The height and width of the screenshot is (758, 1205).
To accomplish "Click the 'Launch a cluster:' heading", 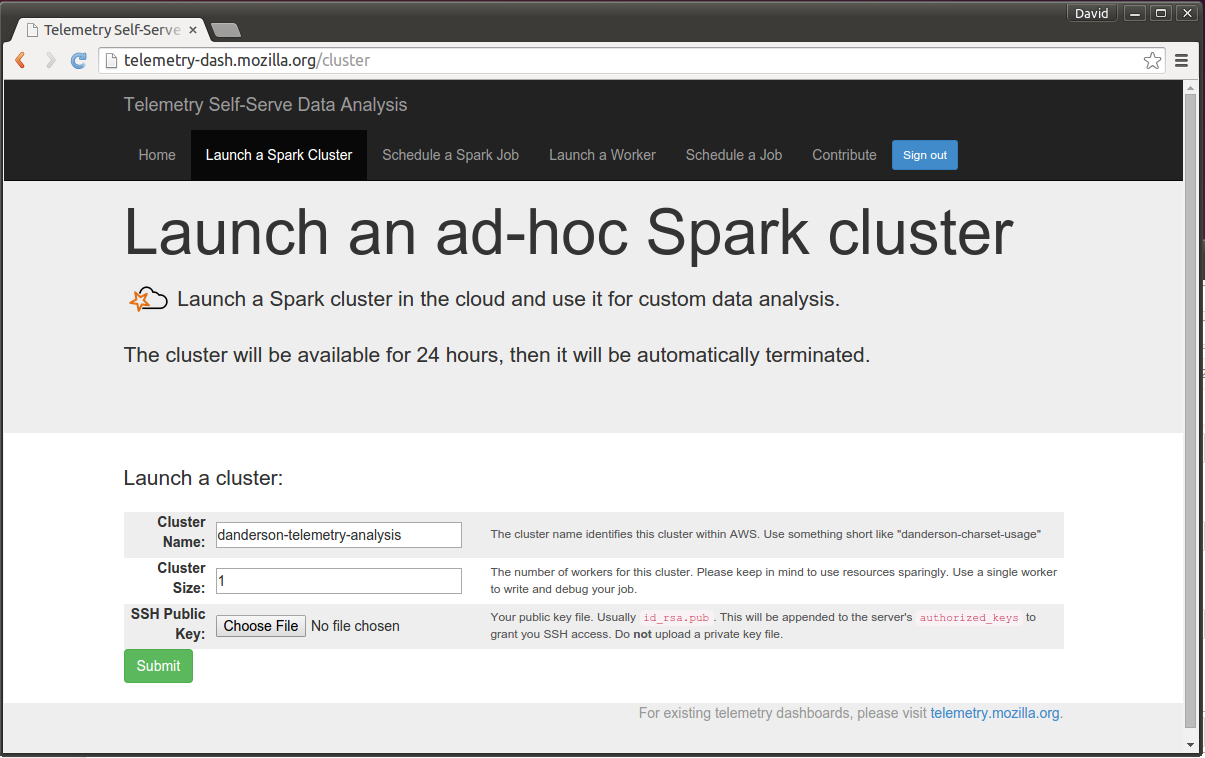I will tap(204, 478).
